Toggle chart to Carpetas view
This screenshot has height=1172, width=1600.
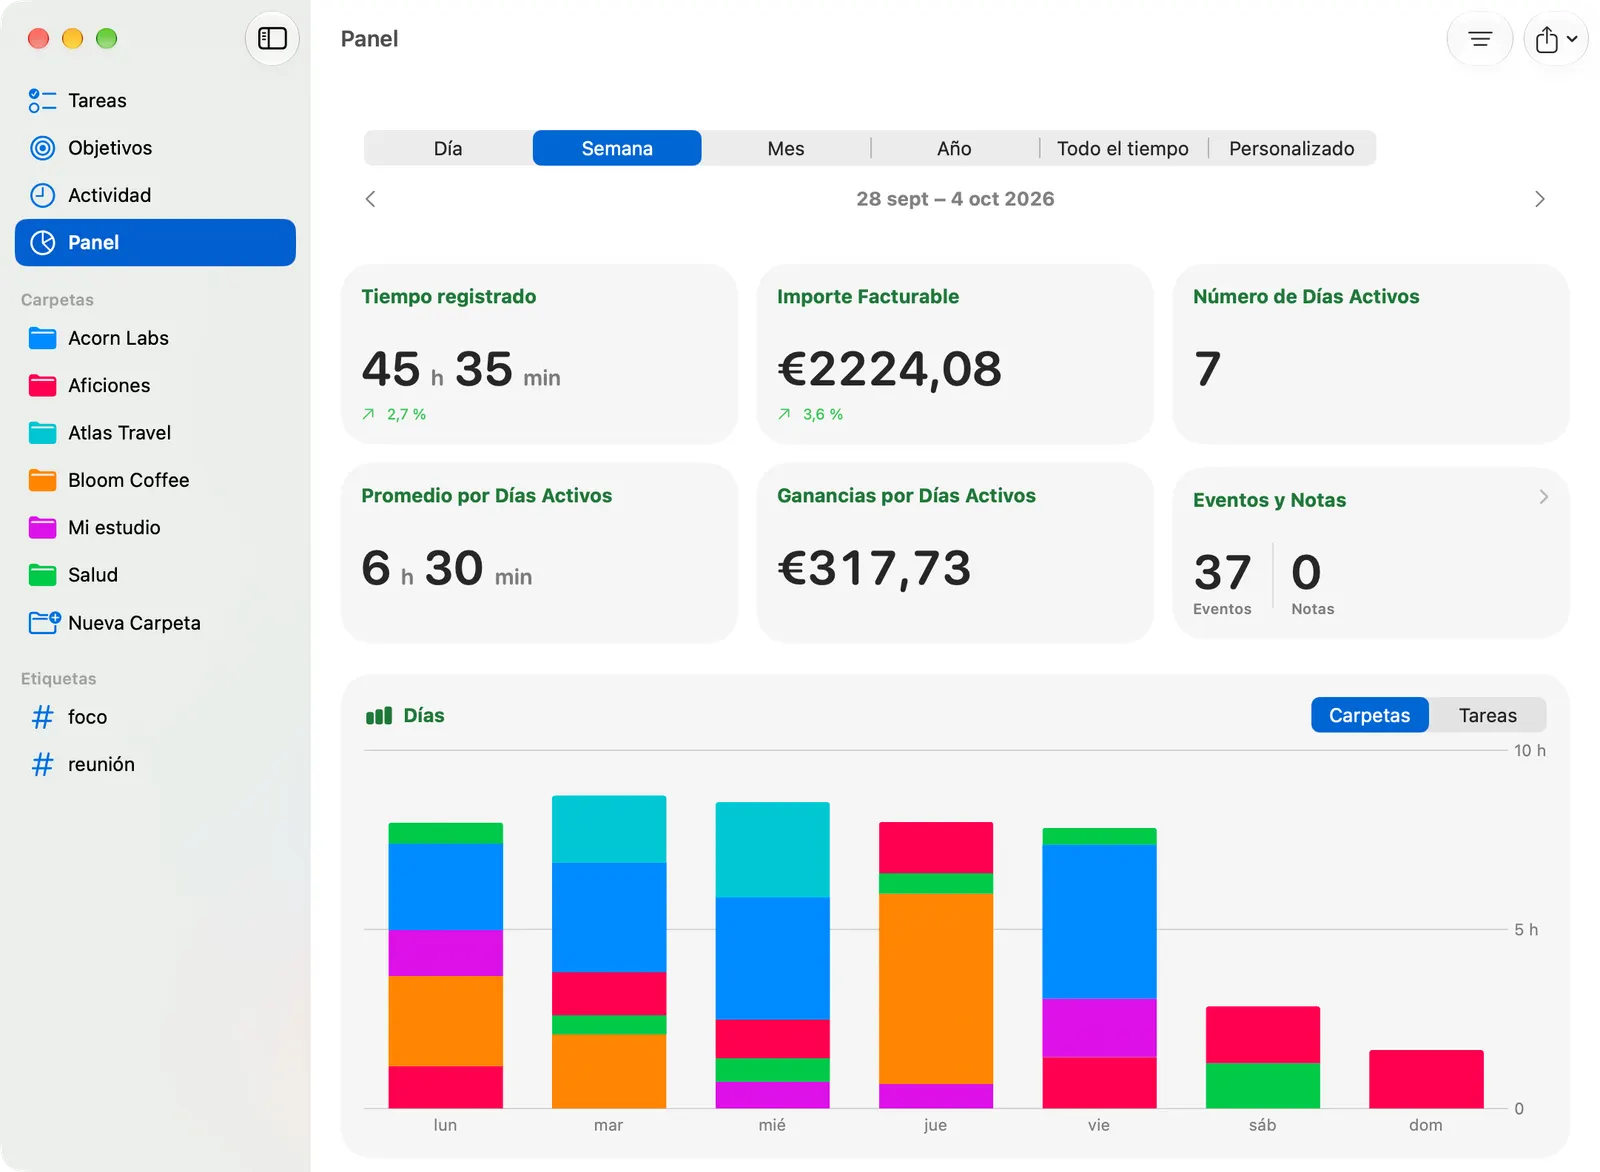tap(1370, 715)
